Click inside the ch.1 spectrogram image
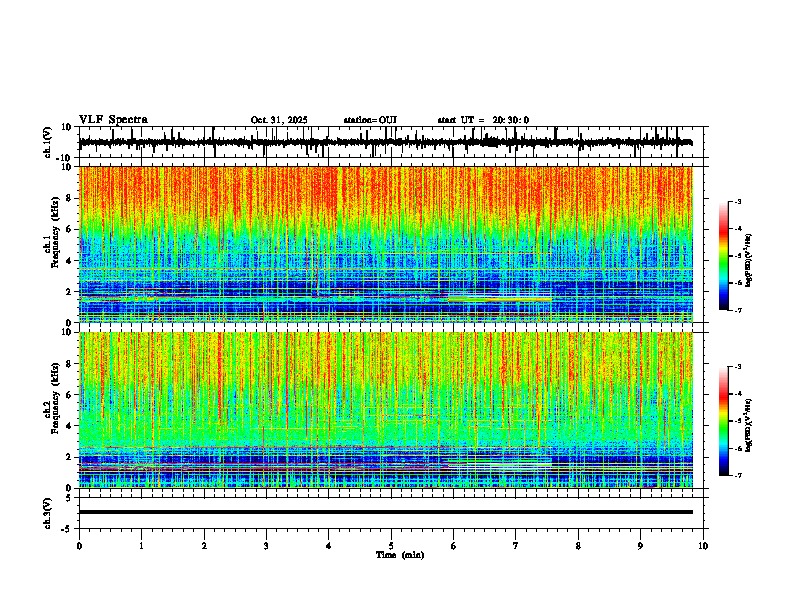This screenshot has height=612, width=792. (385, 244)
